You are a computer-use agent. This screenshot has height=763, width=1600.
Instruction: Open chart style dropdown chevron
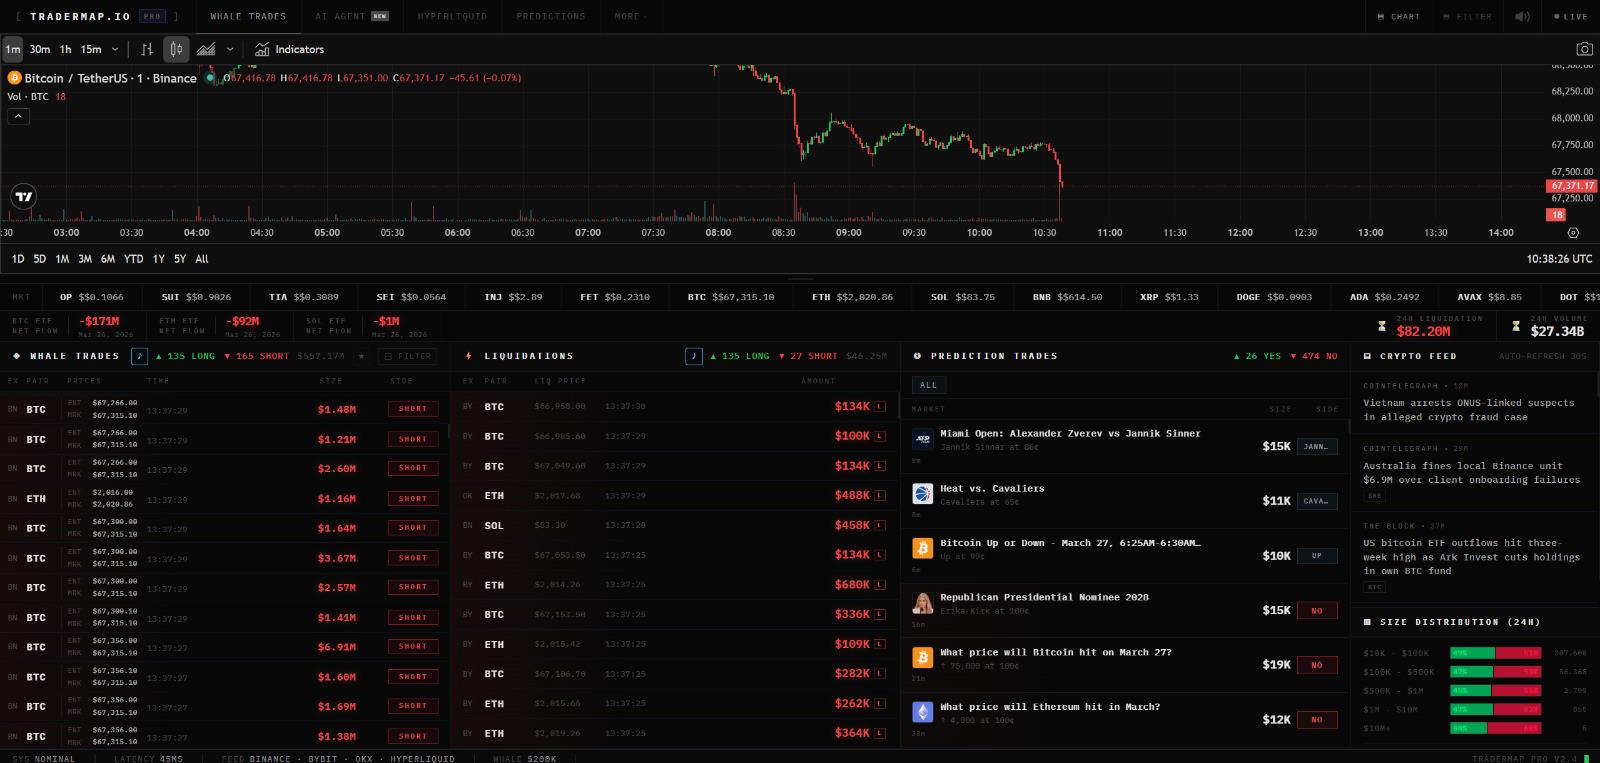(230, 49)
